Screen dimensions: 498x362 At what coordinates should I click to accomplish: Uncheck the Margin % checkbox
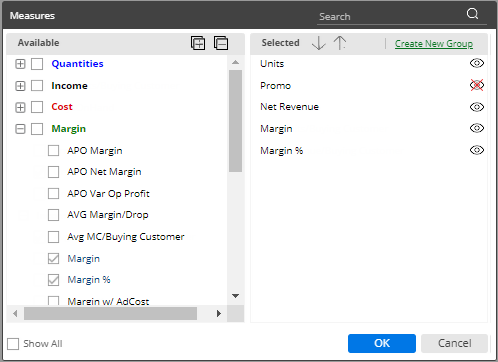coord(53,280)
